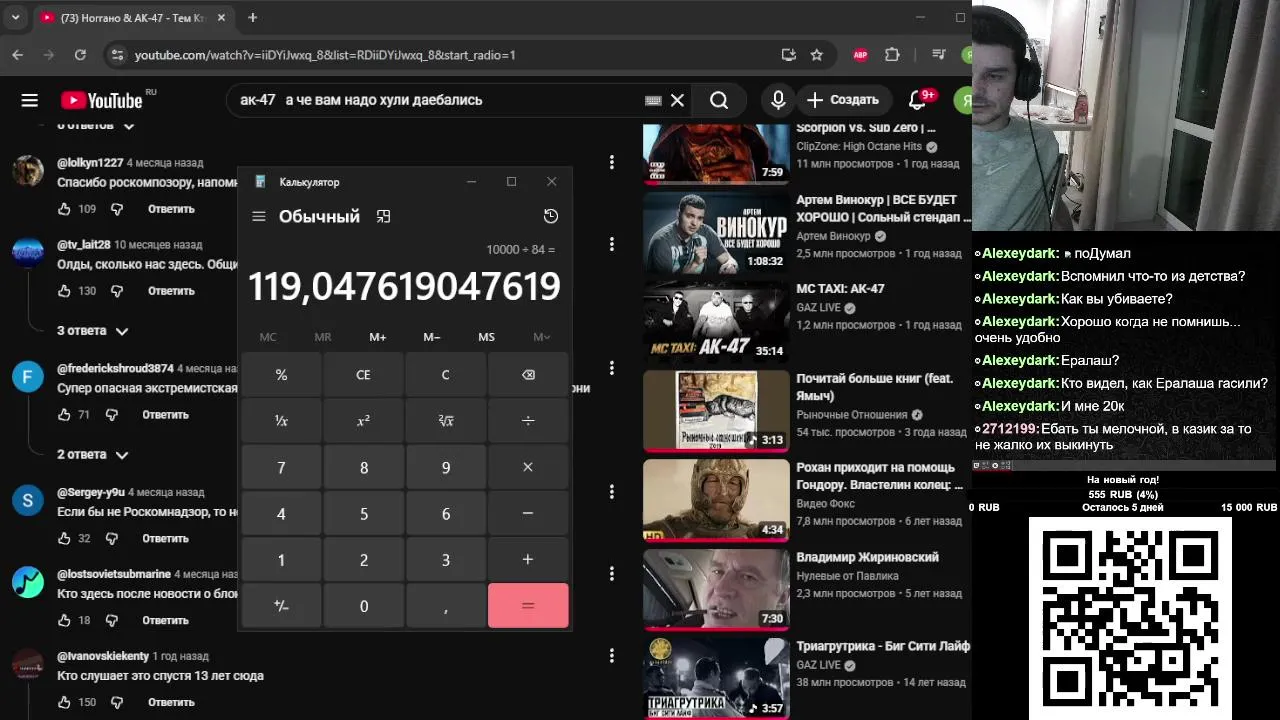The image size is (1280, 720).
Task: Open options menu for @lolkyn1227 comment
Action: [x=612, y=162]
